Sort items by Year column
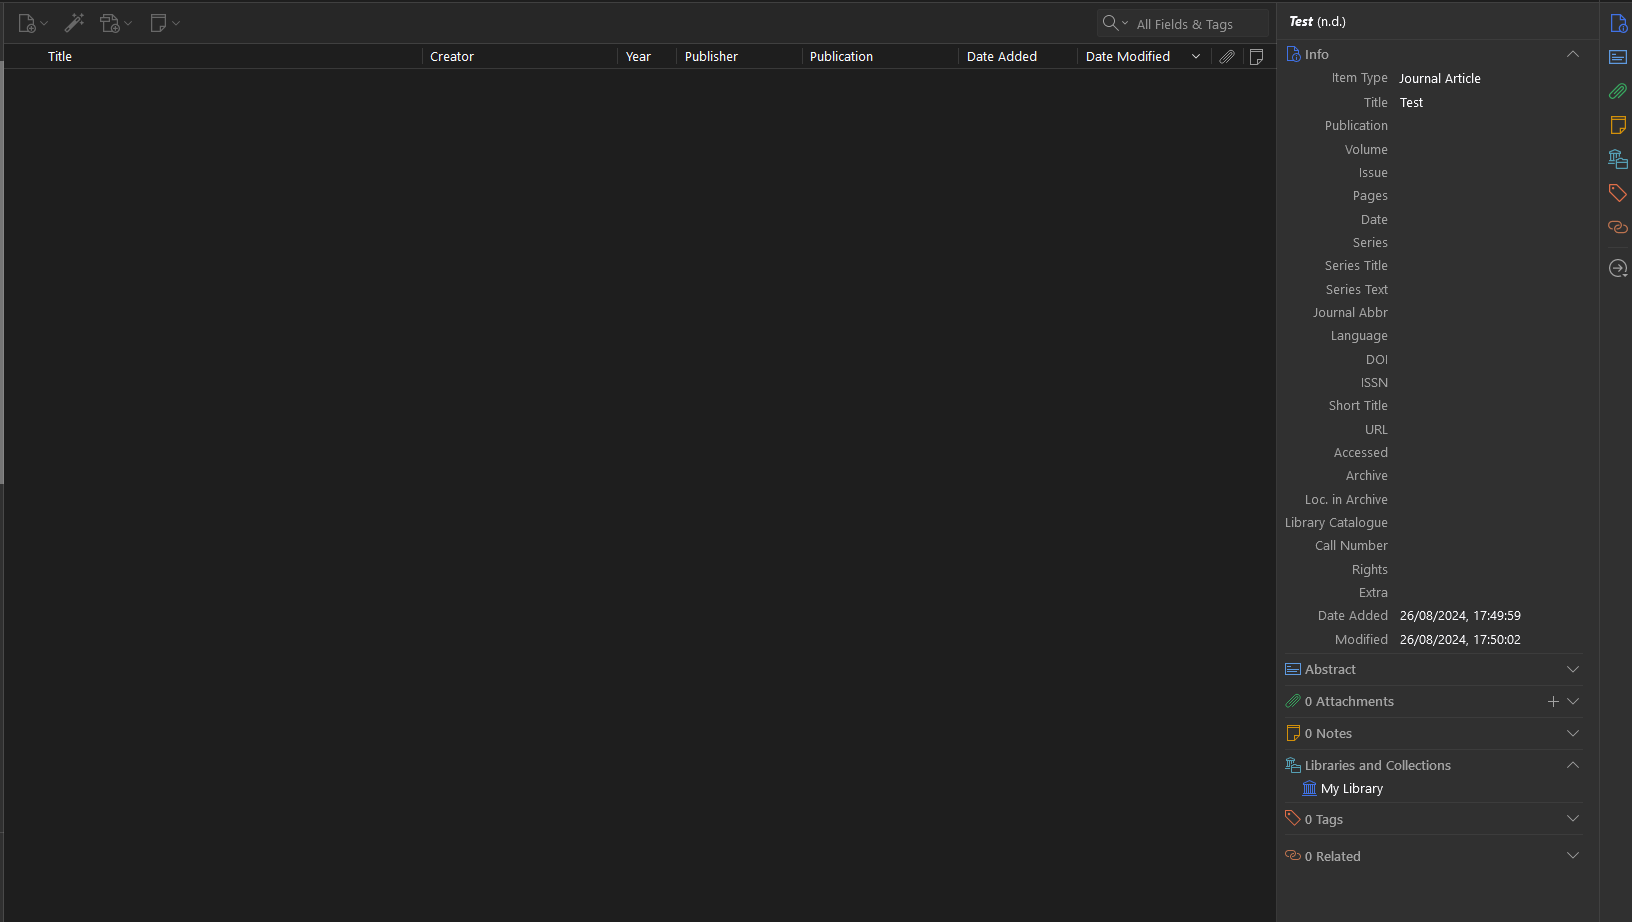The image size is (1632, 922). [x=638, y=57]
